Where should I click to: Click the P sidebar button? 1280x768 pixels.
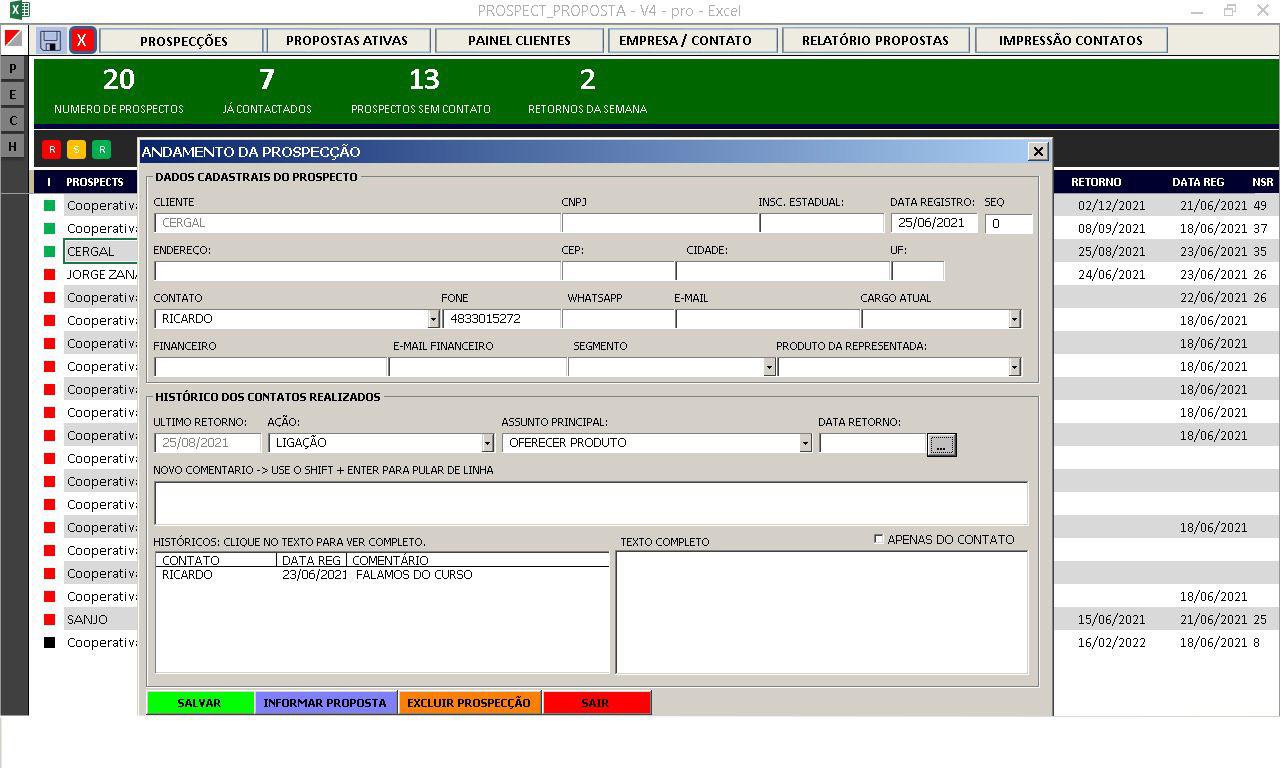tap(13, 68)
